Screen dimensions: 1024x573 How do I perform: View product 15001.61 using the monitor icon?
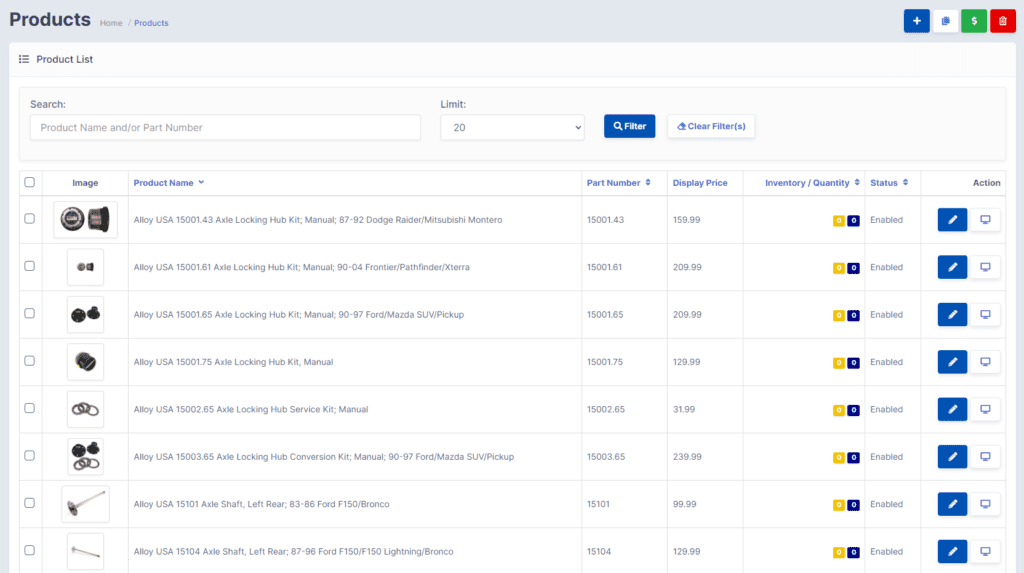(985, 267)
